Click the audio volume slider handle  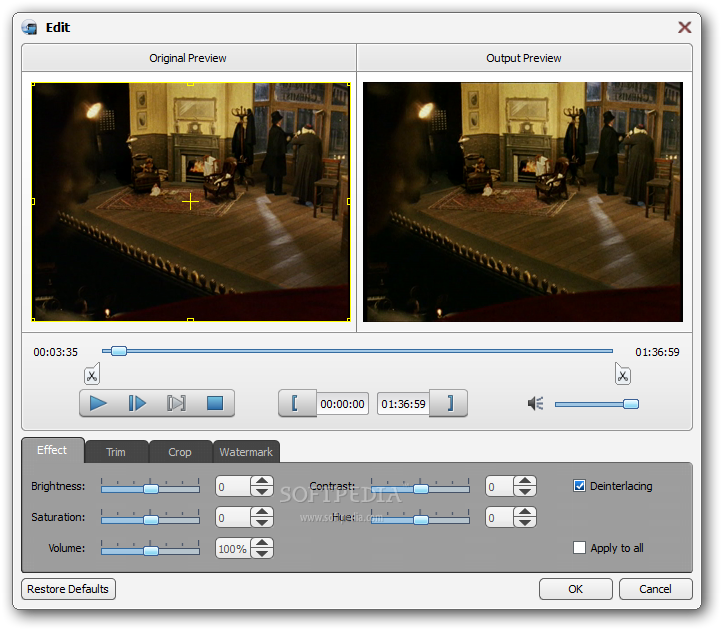631,404
